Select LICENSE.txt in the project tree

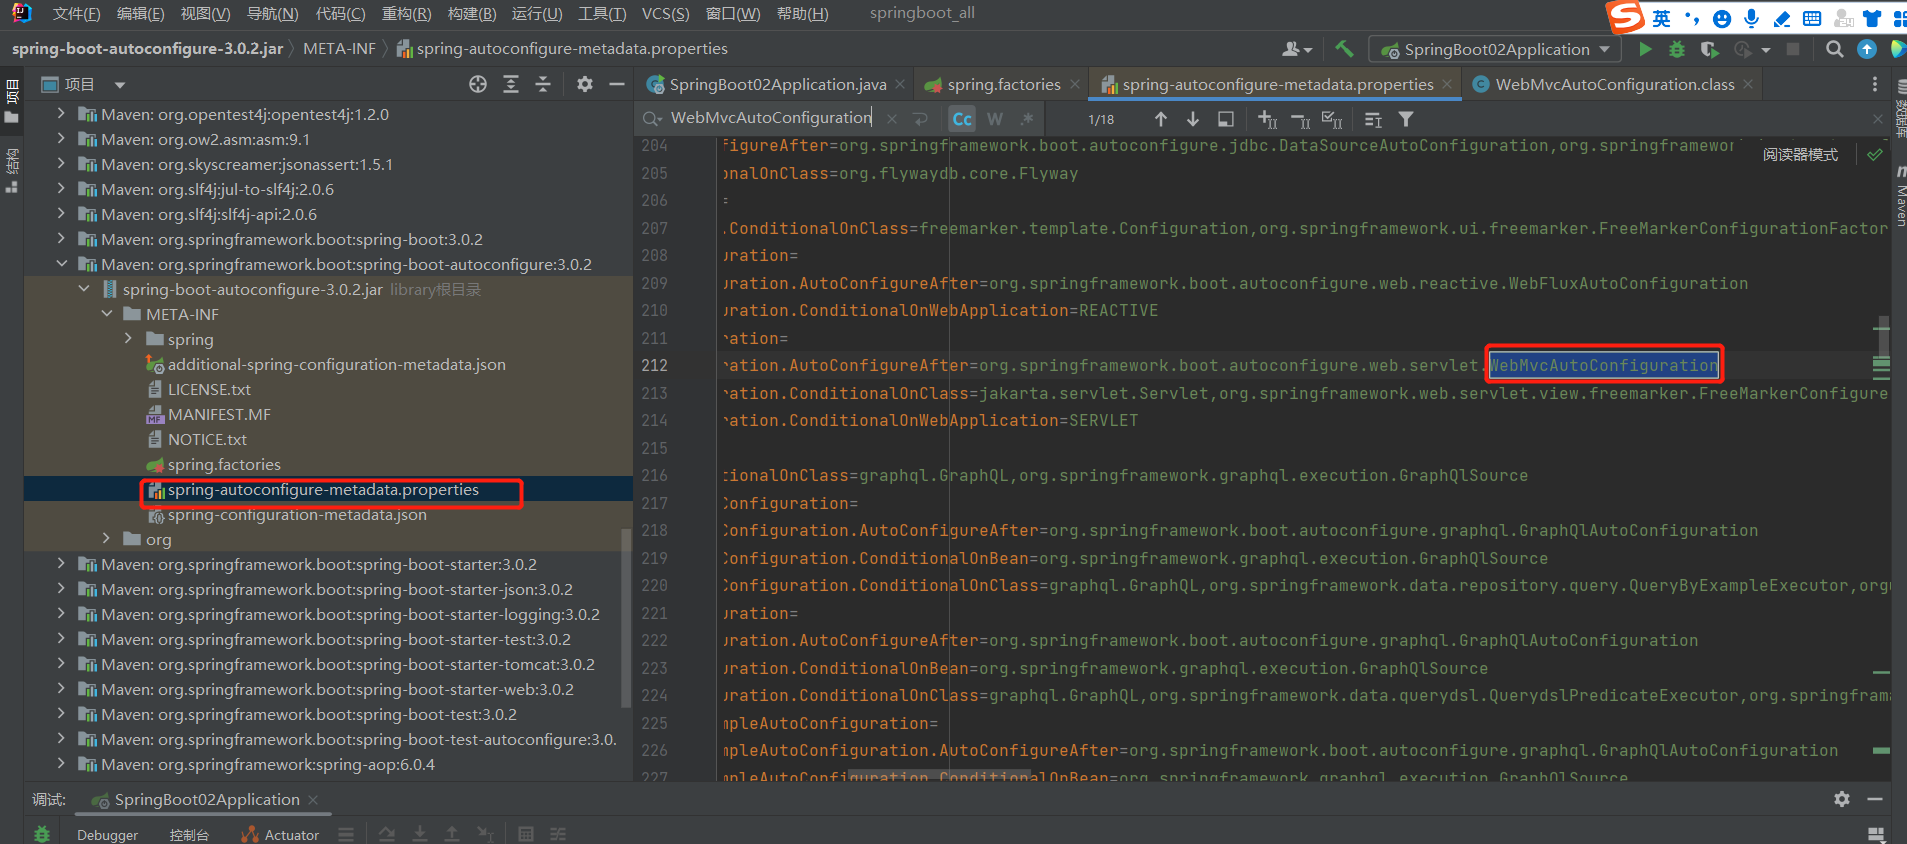tap(209, 389)
